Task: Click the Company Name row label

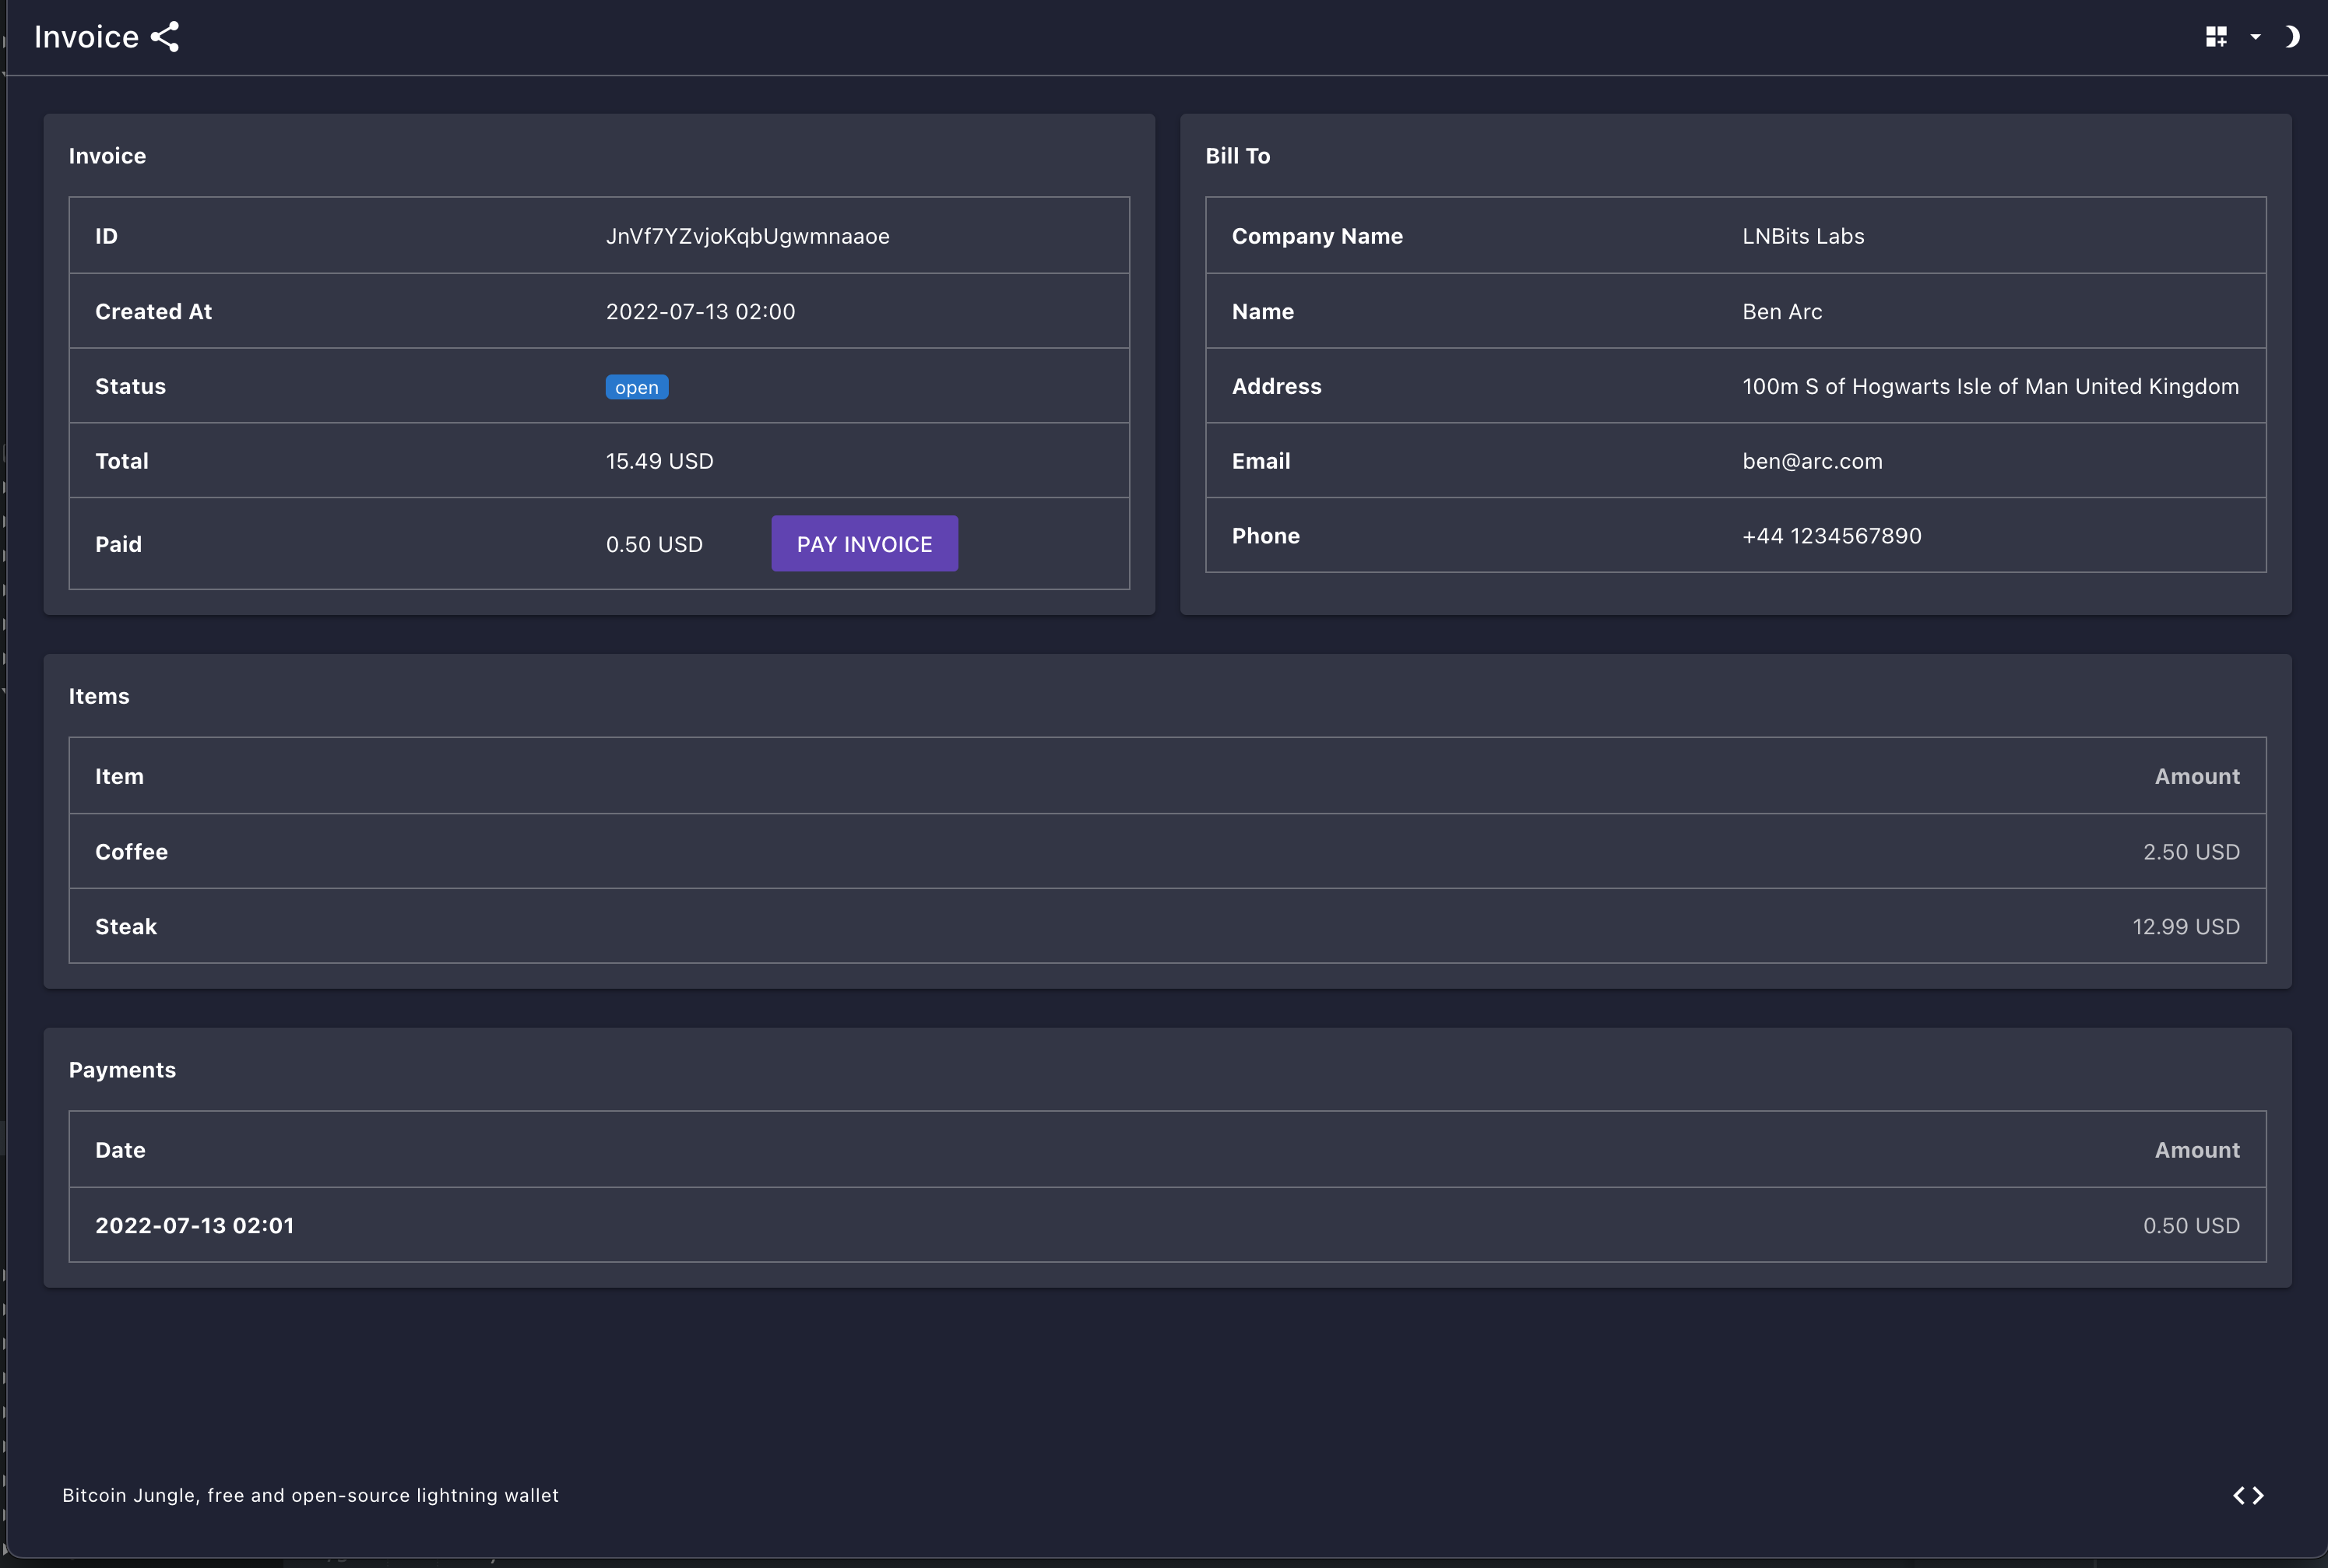Action: (x=1317, y=236)
